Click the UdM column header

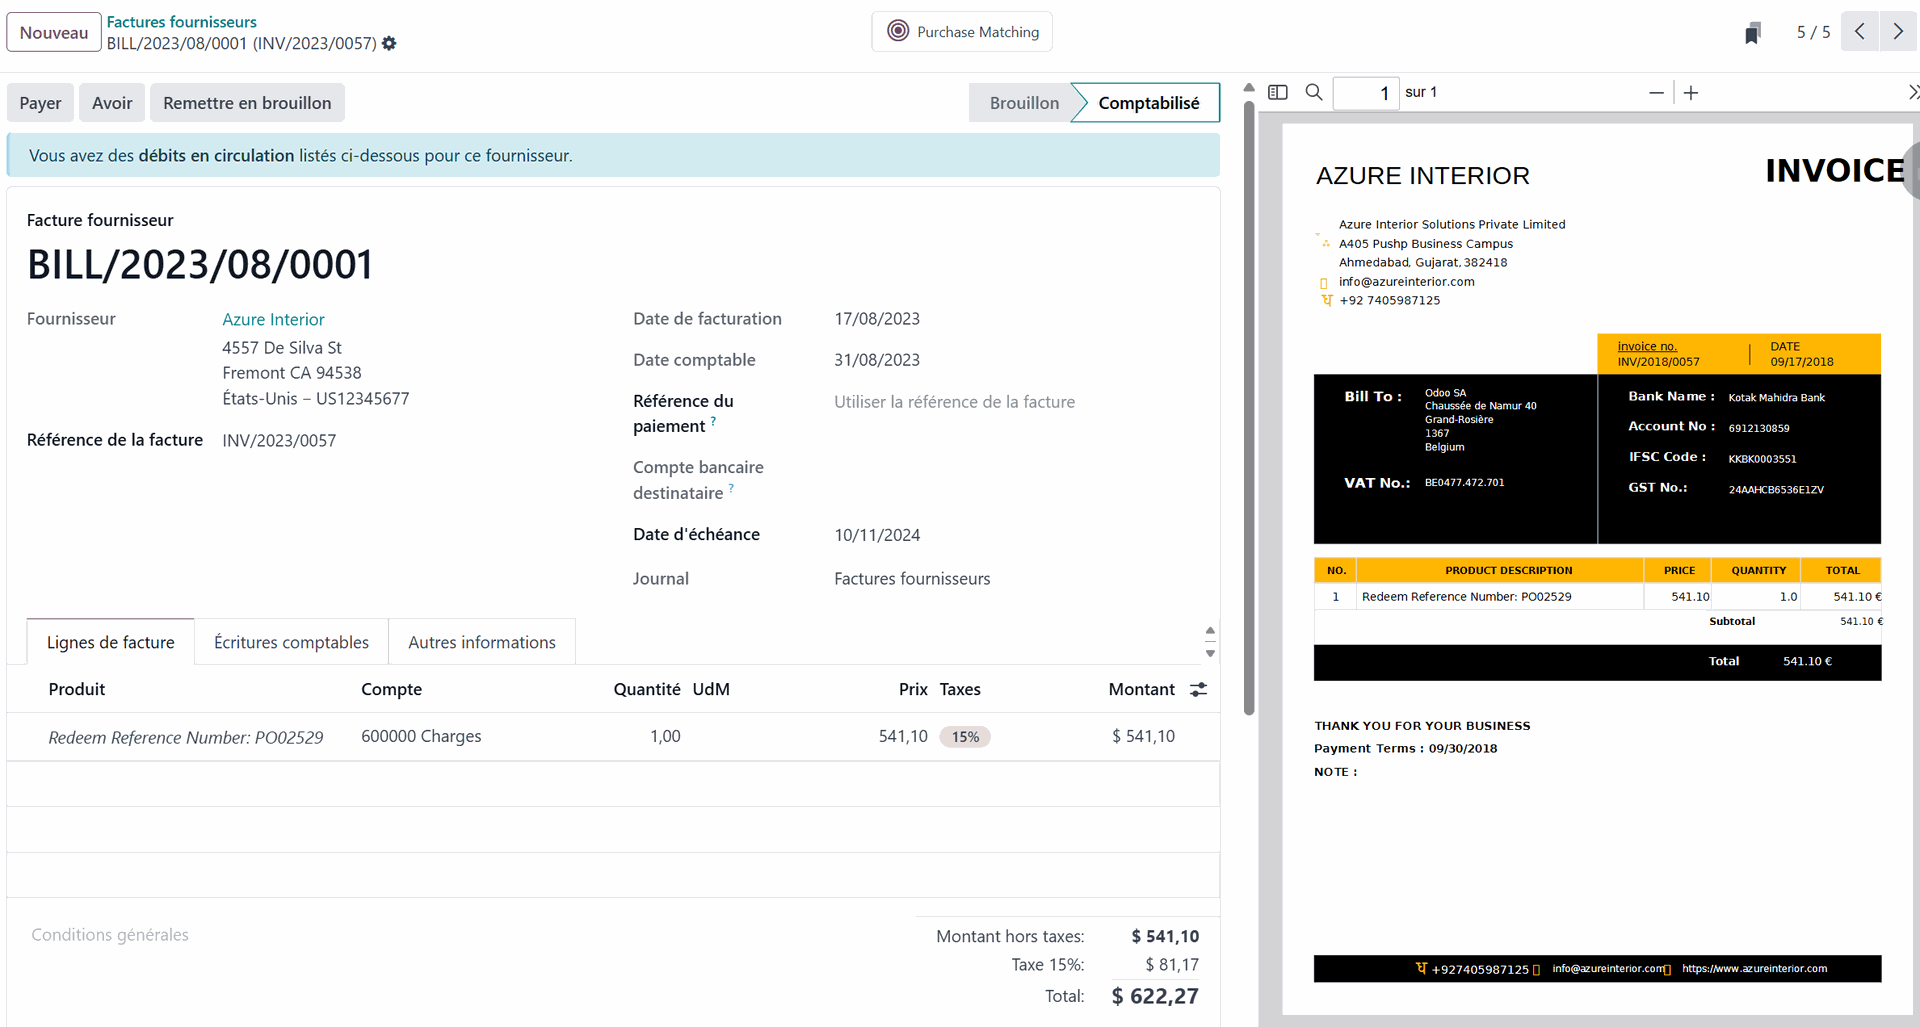click(x=711, y=689)
